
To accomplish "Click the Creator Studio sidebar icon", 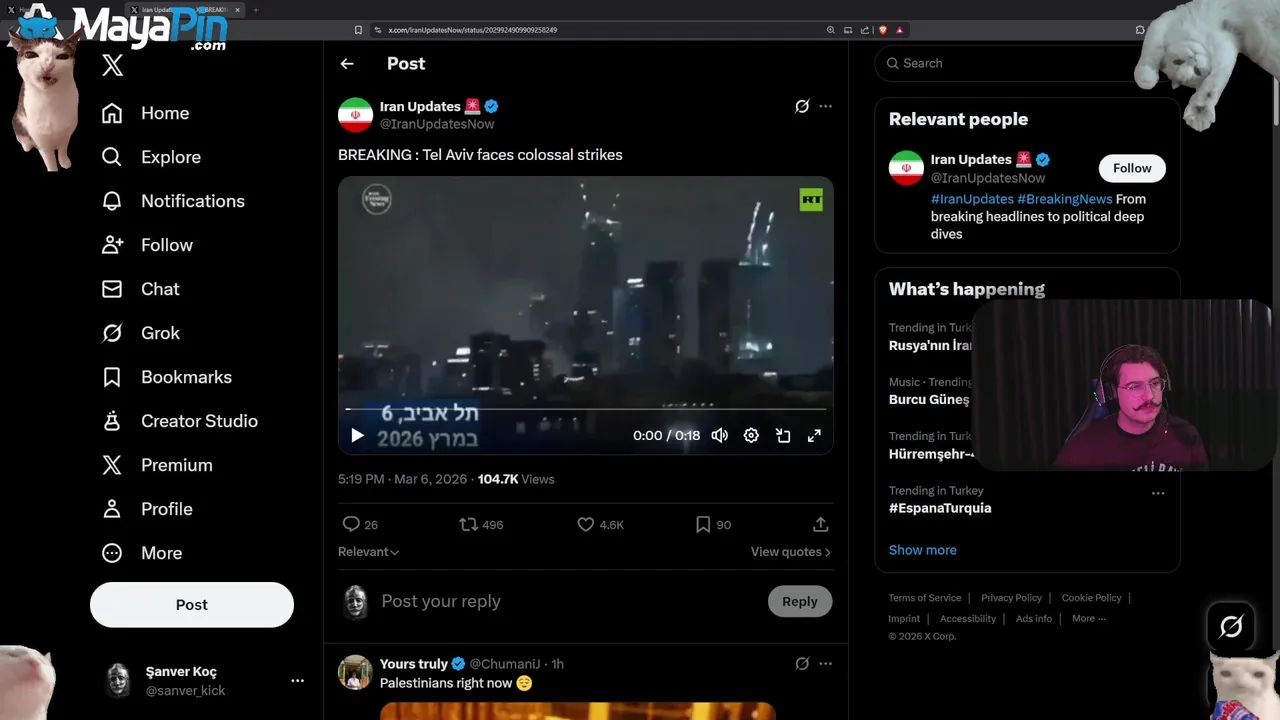I will coord(112,421).
